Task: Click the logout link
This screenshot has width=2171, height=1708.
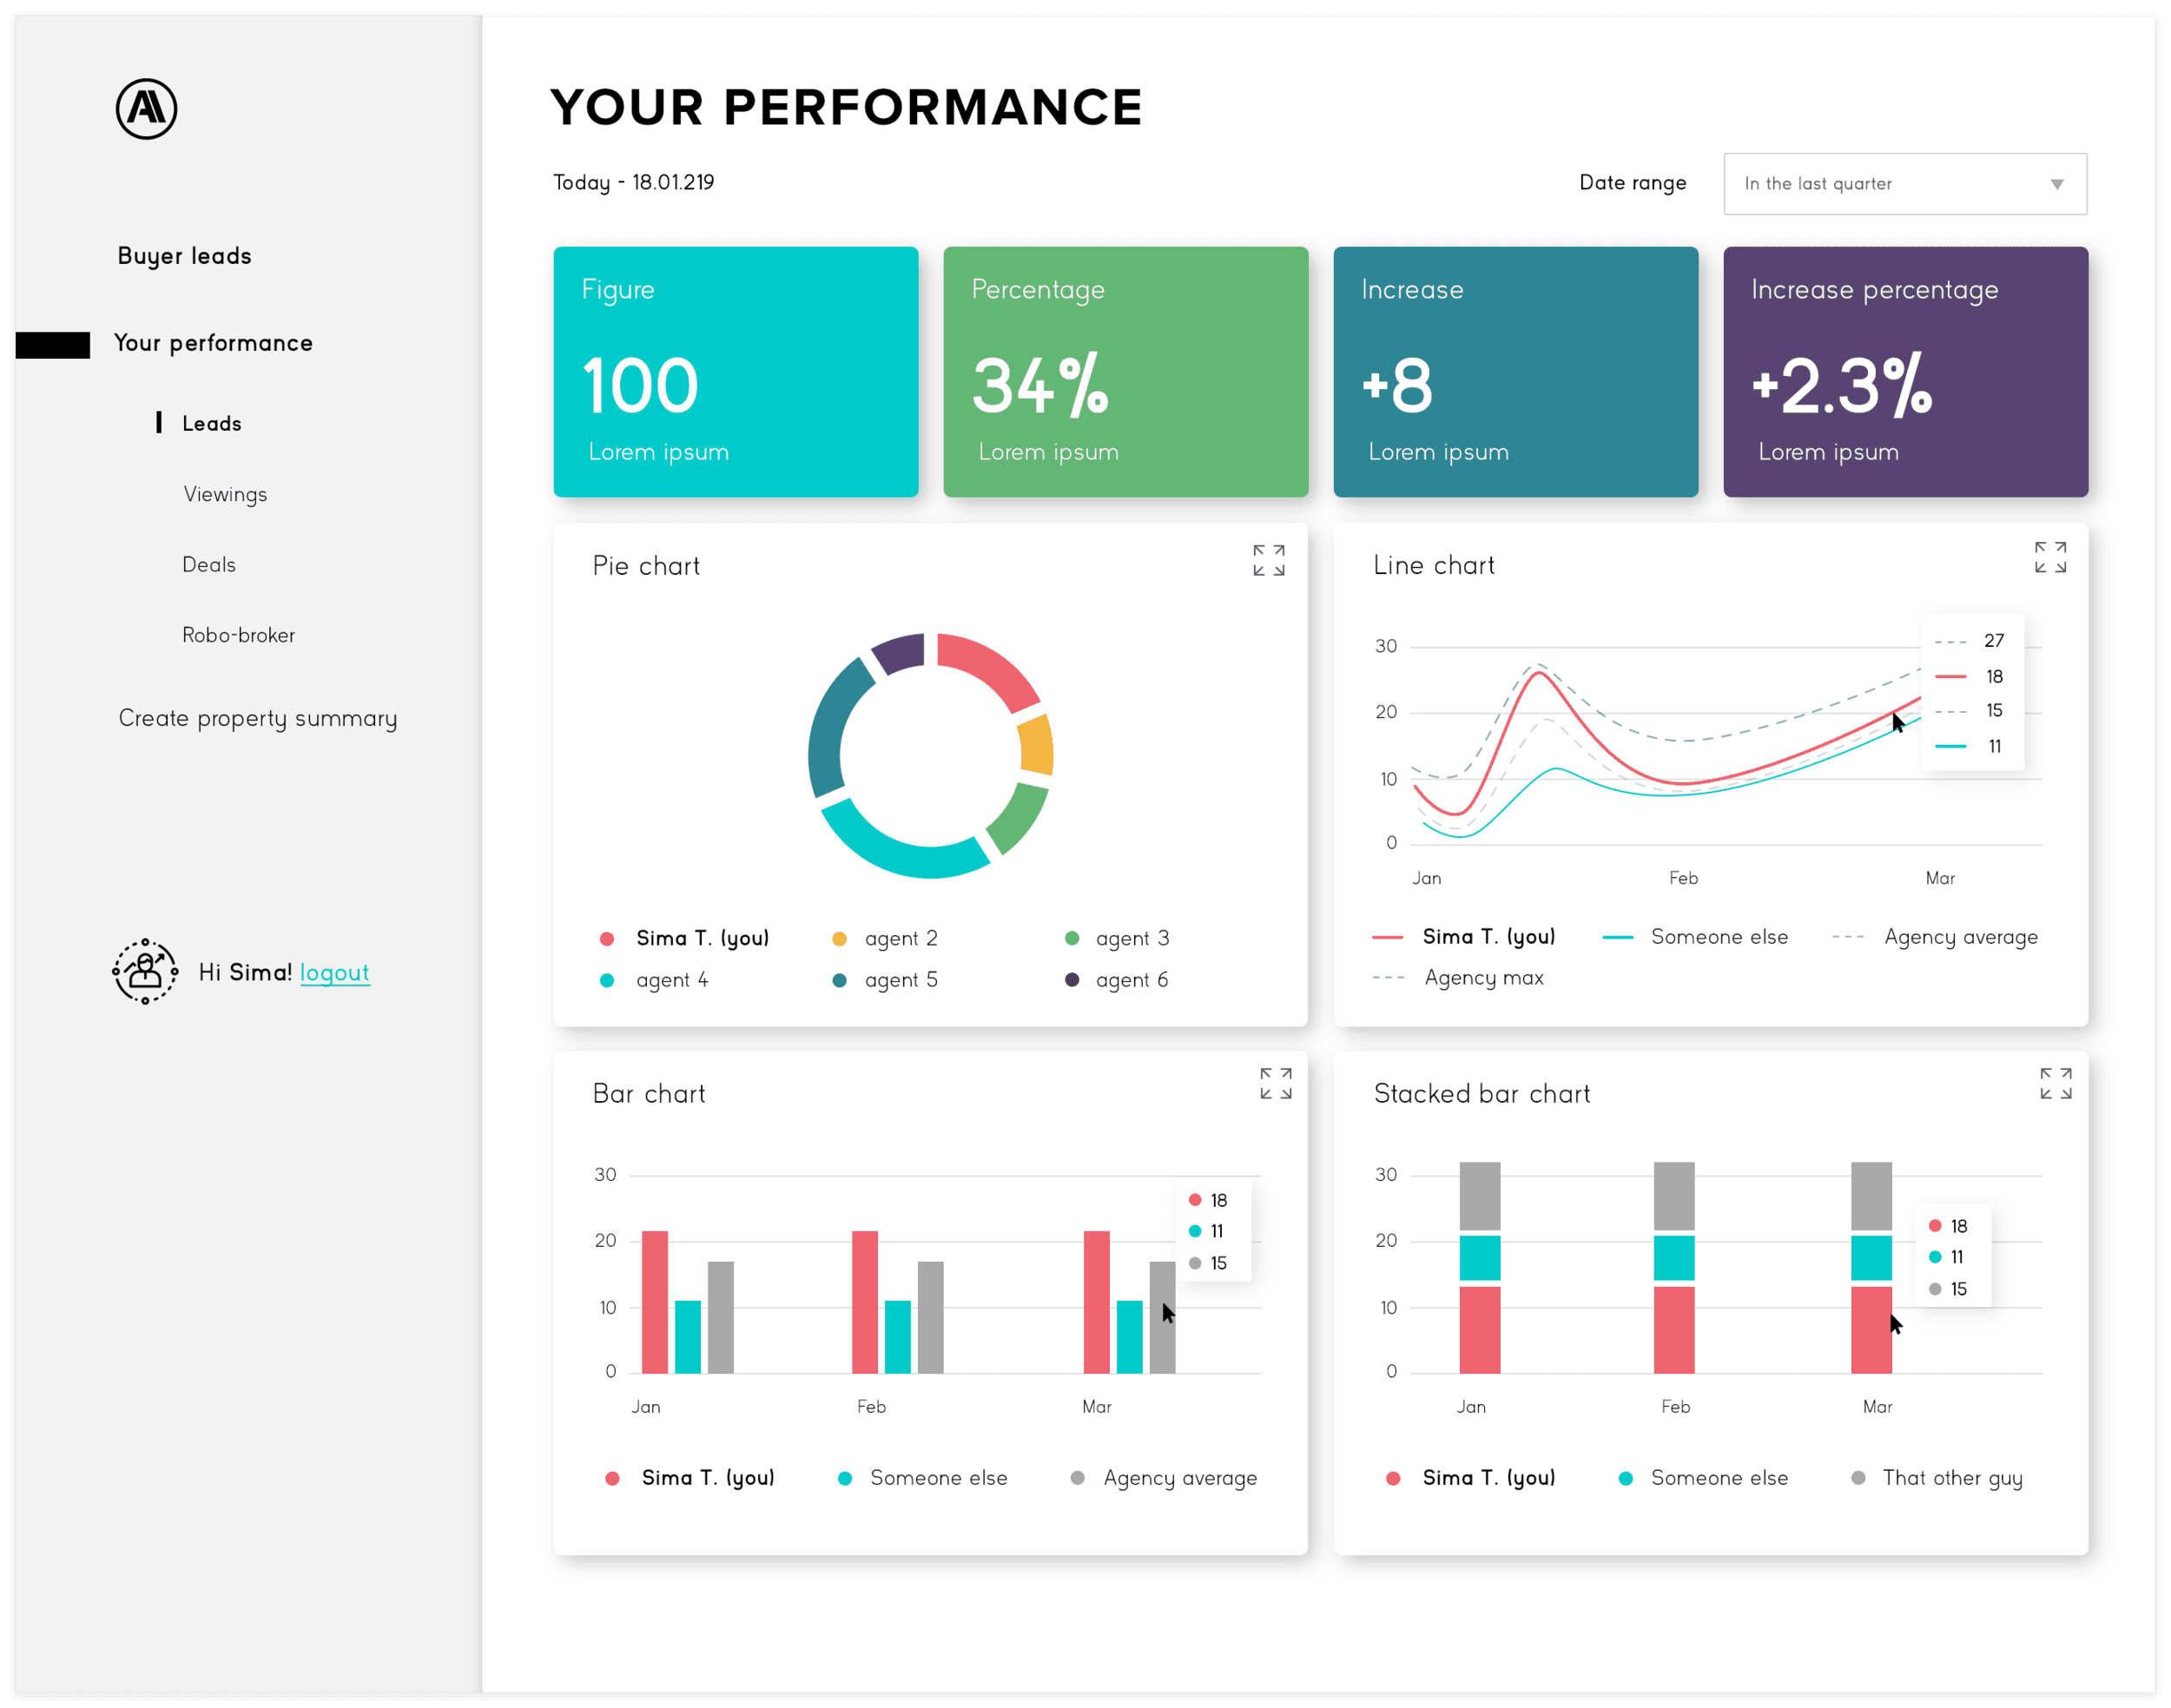Action: pos(334,972)
